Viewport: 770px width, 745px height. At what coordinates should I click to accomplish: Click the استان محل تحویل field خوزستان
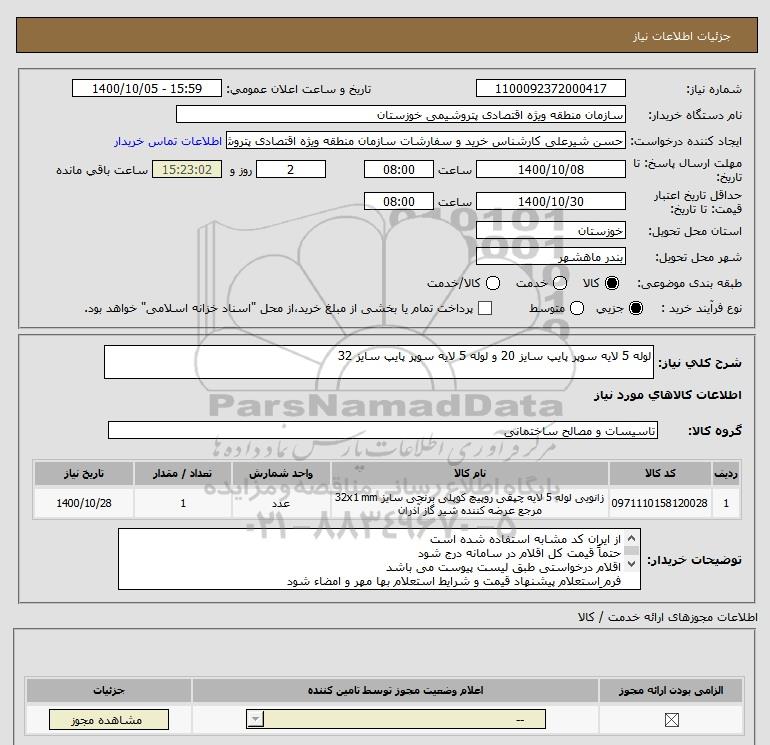tap(550, 230)
